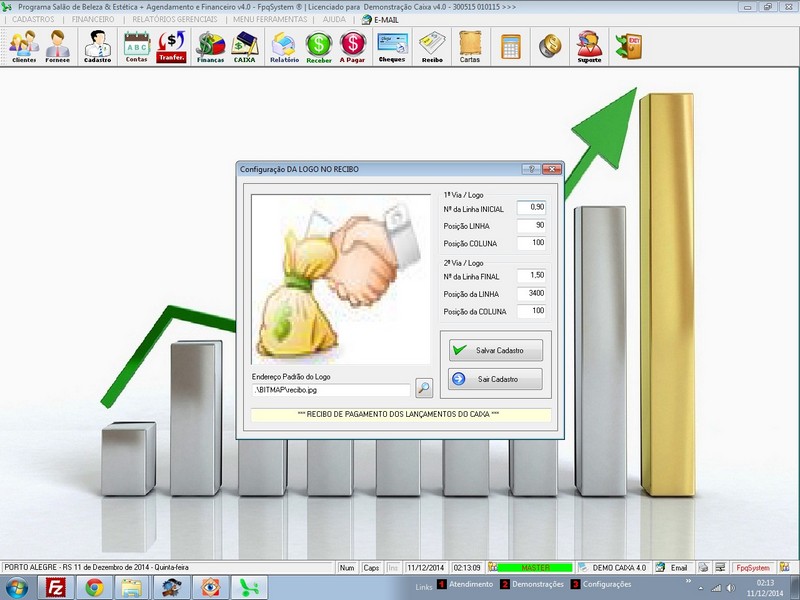The width and height of the screenshot is (800, 600).
Task: Click the Num status bar indicator
Action: coord(347,567)
